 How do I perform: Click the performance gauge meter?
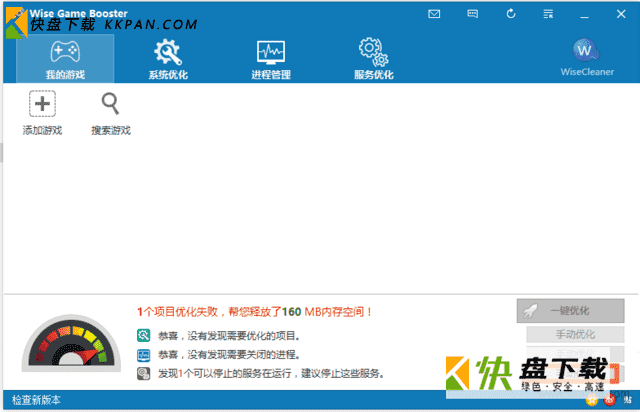pyautogui.click(x=71, y=343)
